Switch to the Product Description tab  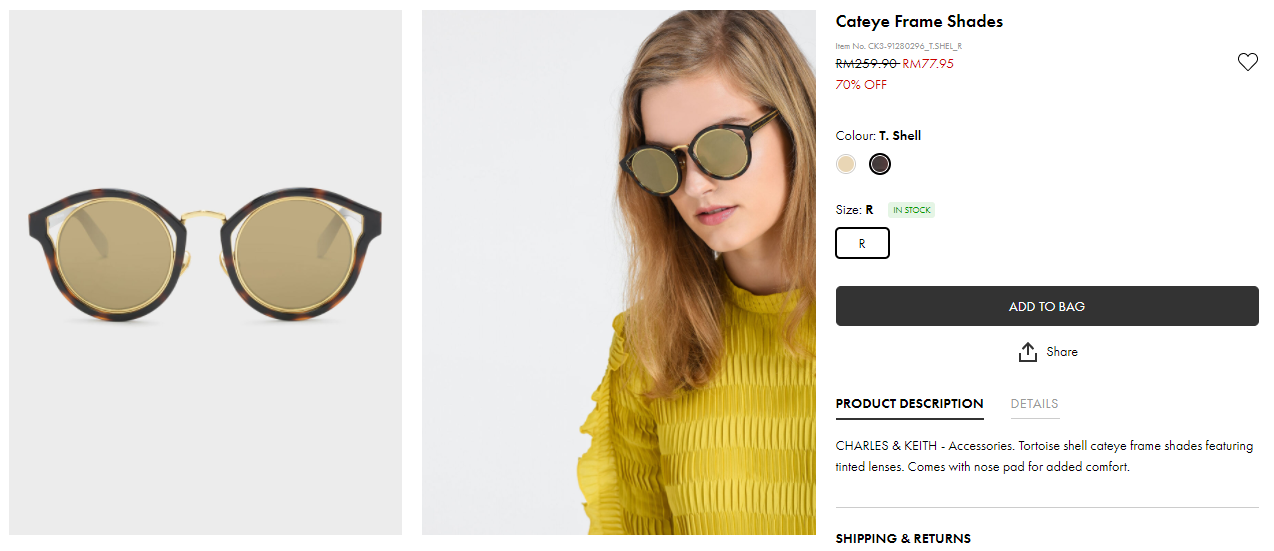pos(909,404)
